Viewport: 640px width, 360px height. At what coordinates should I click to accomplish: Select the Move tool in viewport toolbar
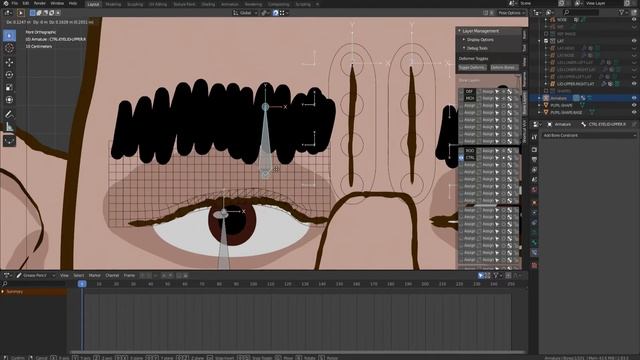point(9,62)
